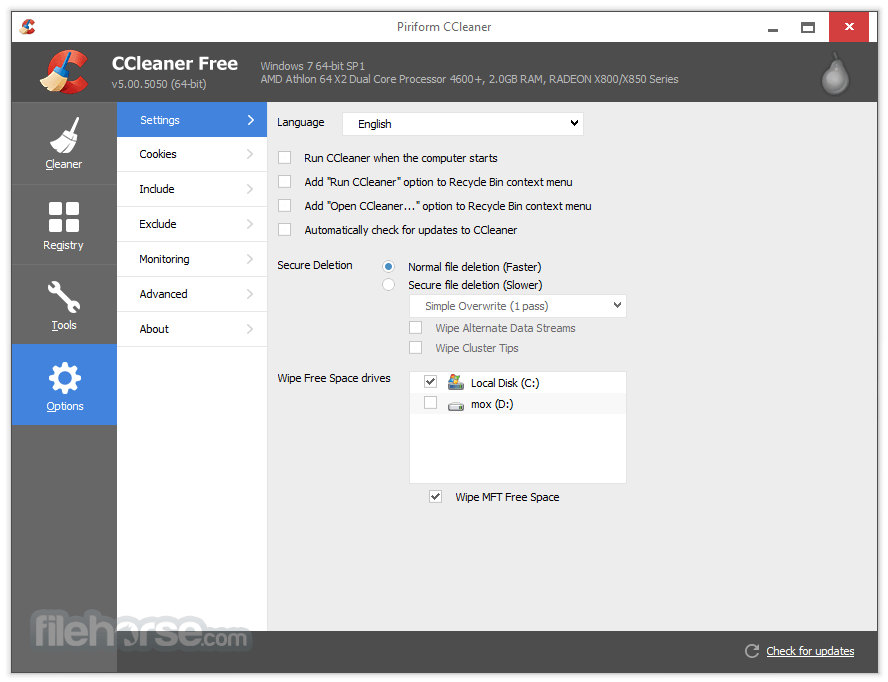Click the Language field label
This screenshot has width=888, height=682.
(x=301, y=122)
